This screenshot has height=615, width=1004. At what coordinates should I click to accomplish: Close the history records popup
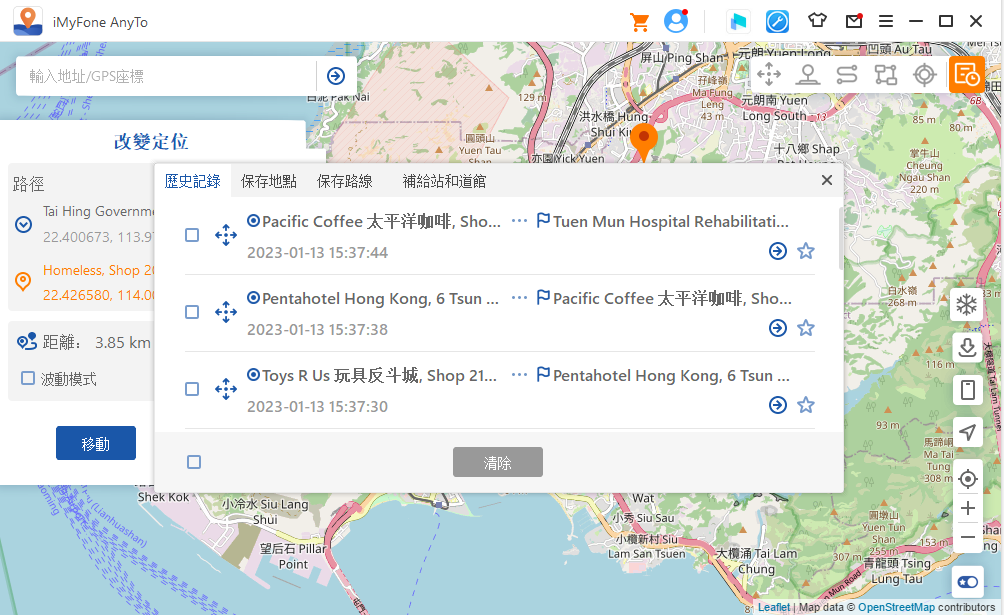pos(827,181)
